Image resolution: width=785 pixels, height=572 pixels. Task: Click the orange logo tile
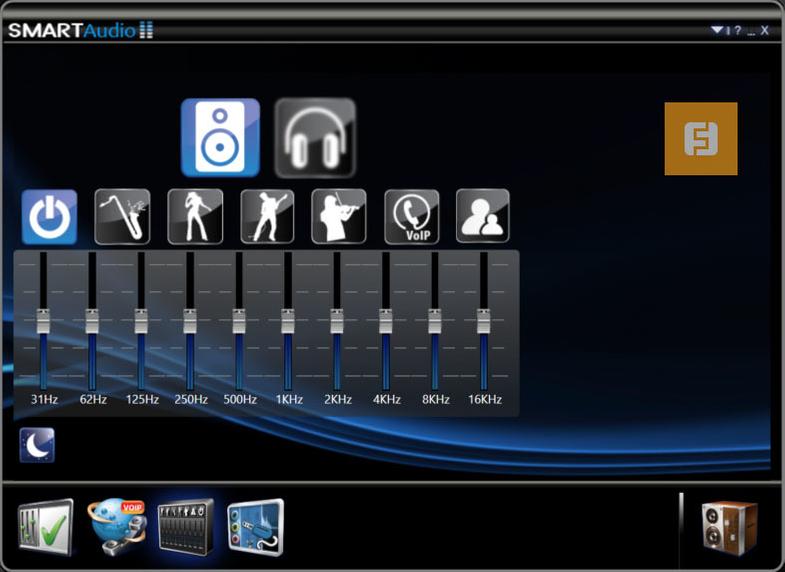coord(701,139)
